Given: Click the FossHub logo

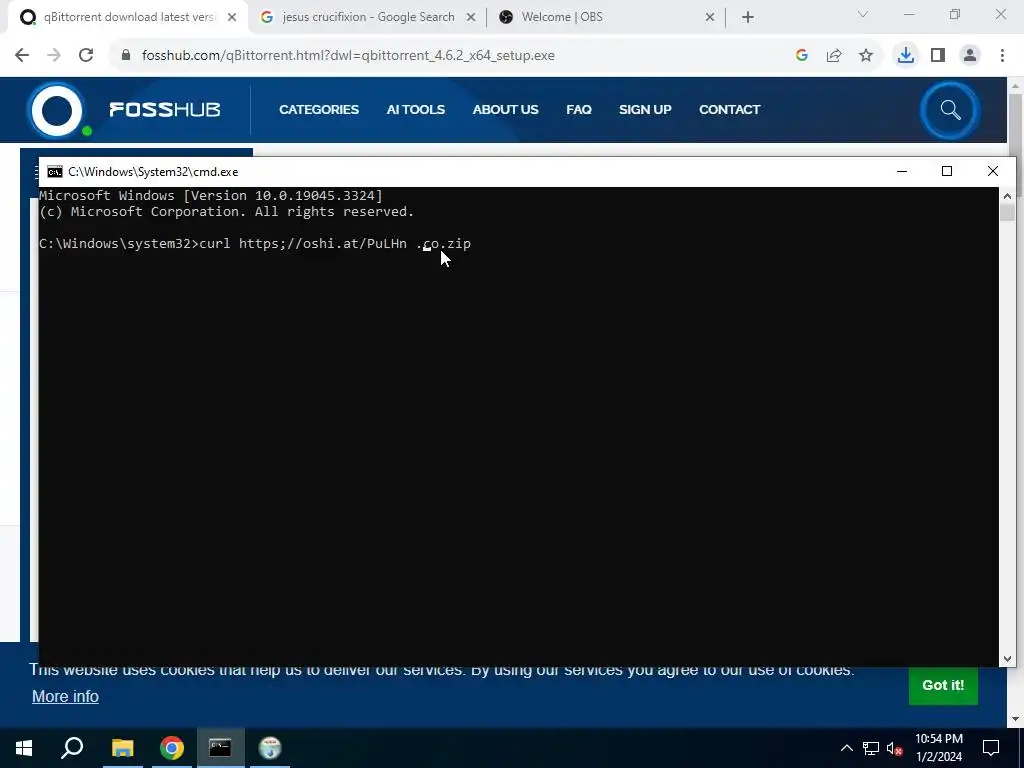Looking at the screenshot, I should click(x=124, y=110).
